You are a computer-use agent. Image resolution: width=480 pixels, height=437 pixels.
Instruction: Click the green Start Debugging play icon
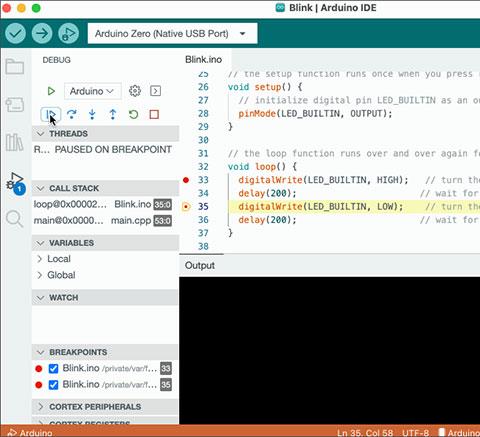click(x=51, y=91)
